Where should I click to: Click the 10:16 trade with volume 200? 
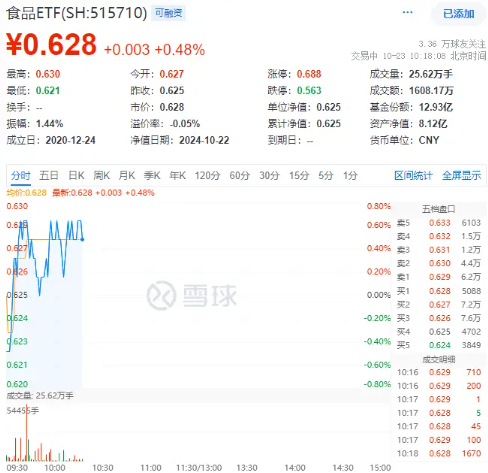tap(439, 386)
